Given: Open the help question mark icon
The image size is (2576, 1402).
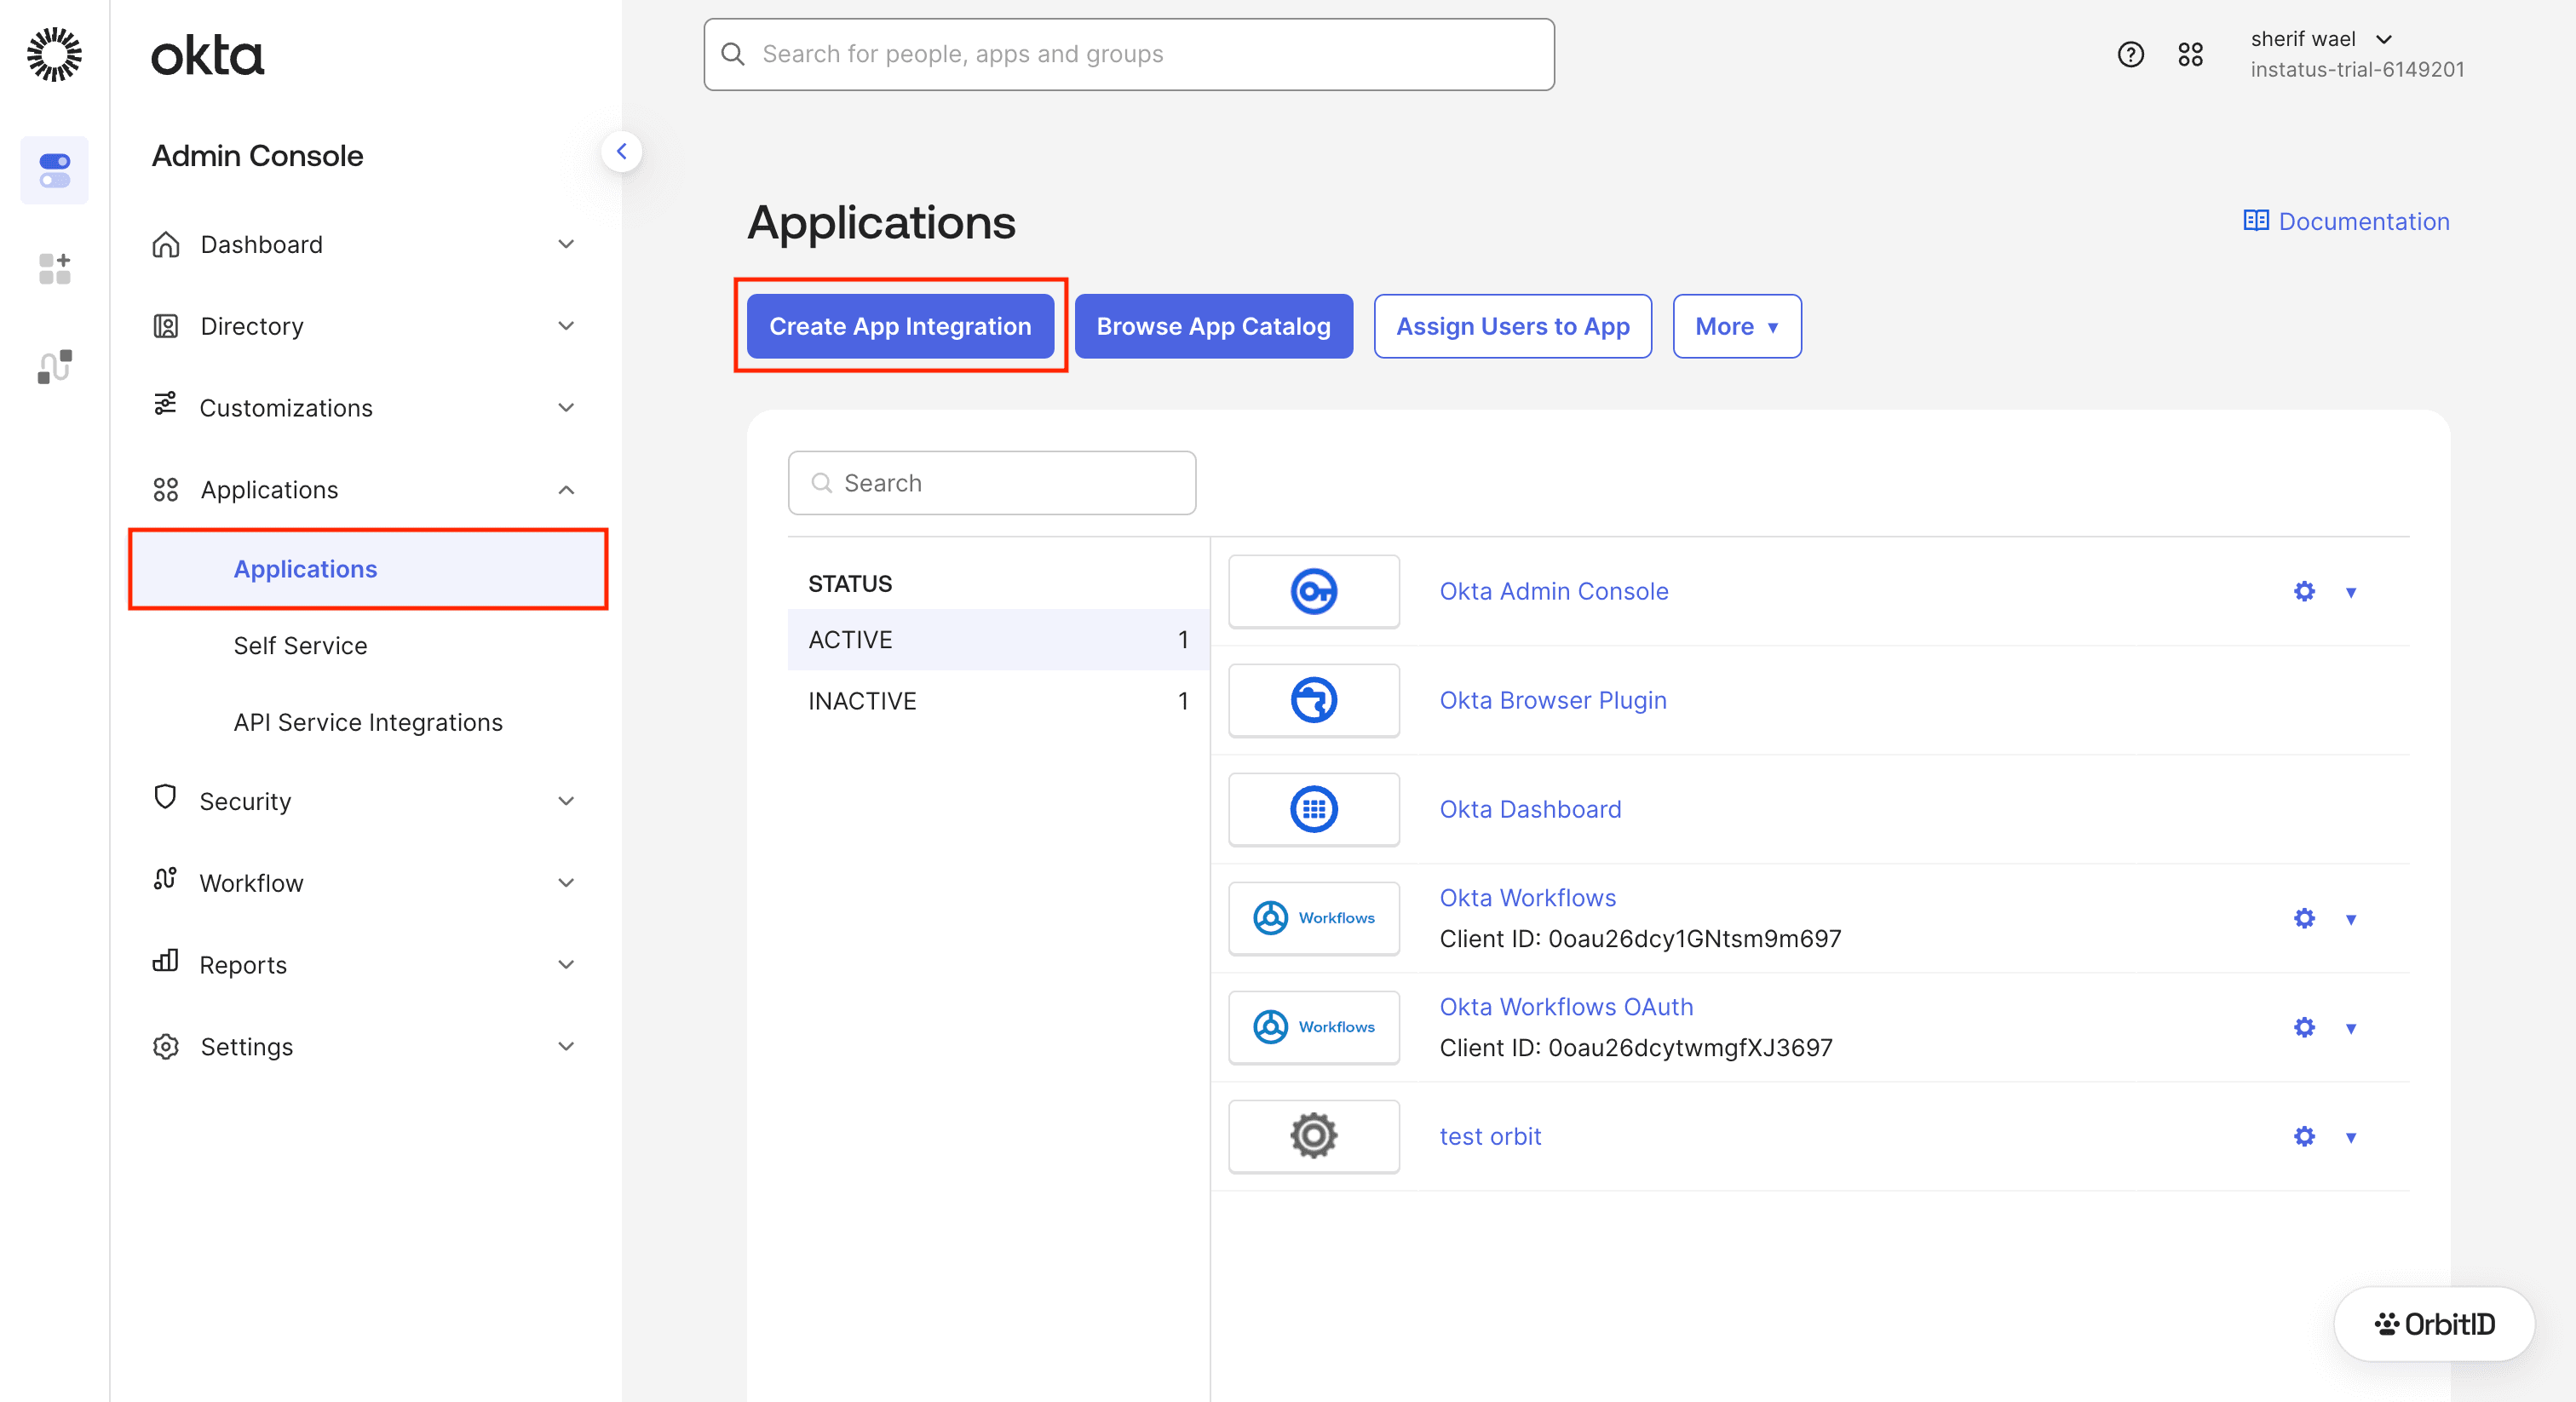Looking at the screenshot, I should tap(2130, 54).
